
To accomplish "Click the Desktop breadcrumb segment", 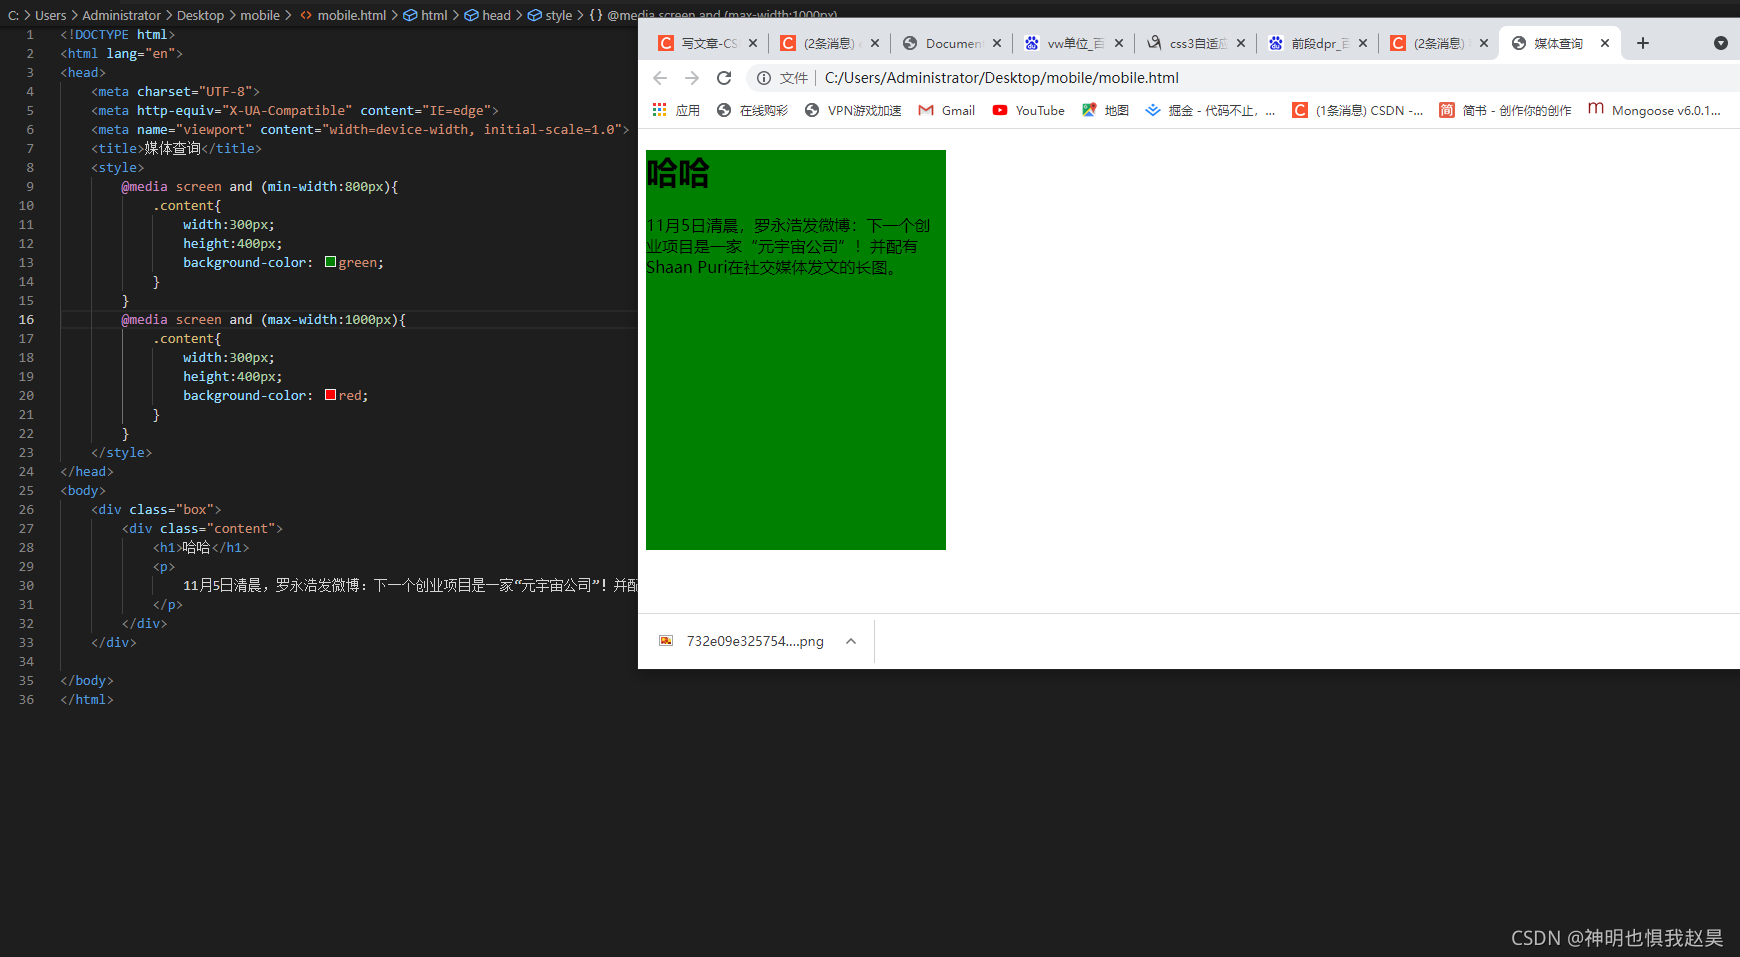I will [200, 15].
